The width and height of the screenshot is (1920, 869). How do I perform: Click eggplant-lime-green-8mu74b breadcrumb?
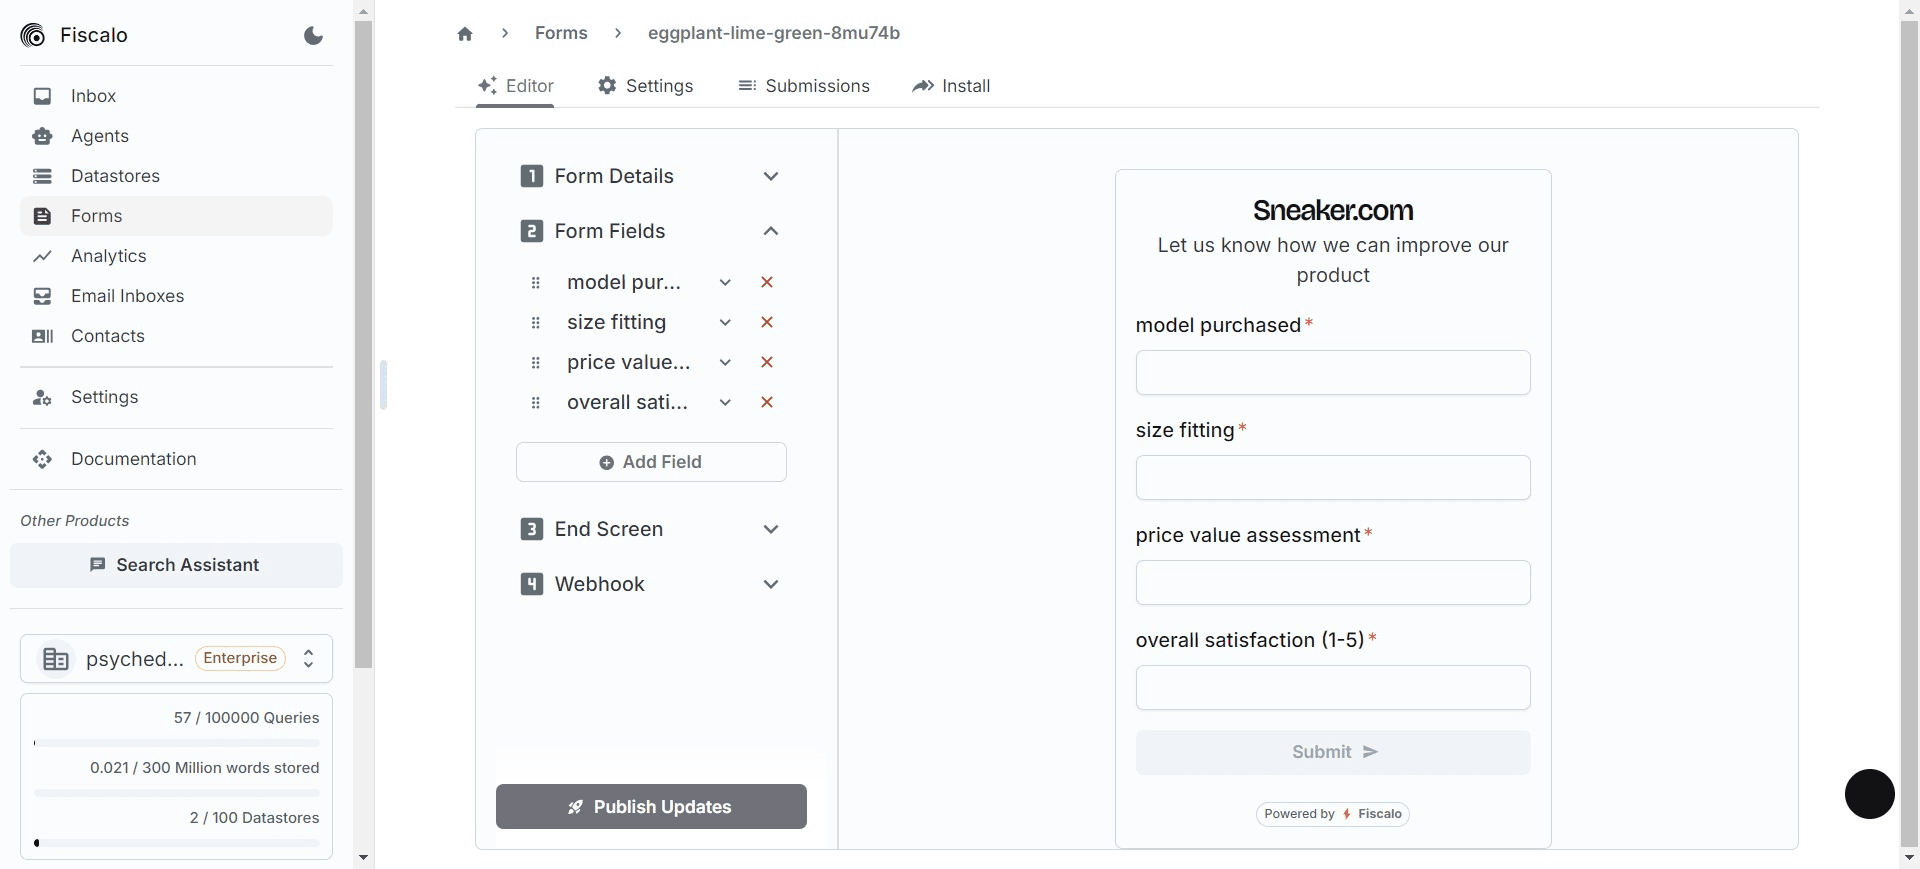point(774,33)
